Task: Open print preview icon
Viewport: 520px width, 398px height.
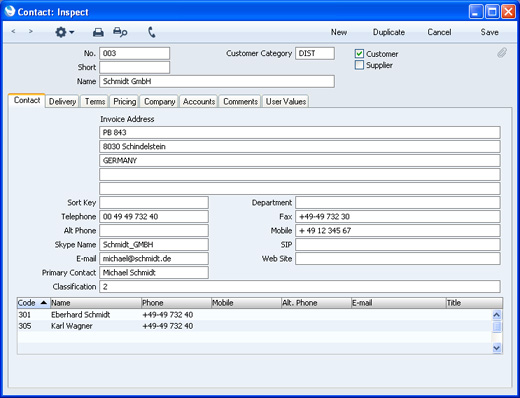Action: point(120,32)
